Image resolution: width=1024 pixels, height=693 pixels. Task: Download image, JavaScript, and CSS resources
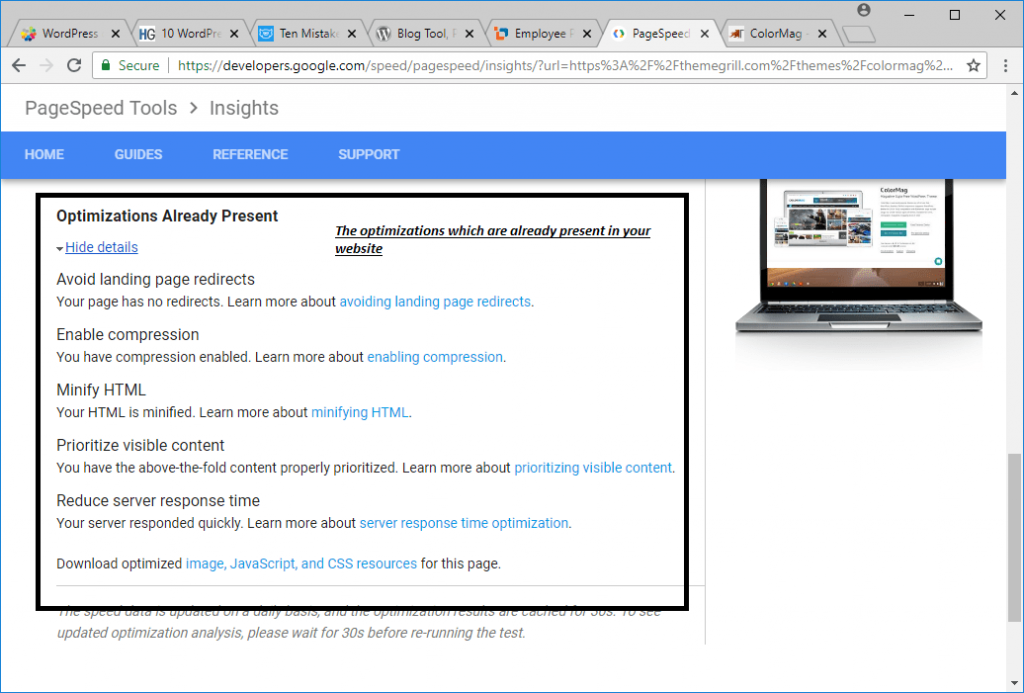[301, 564]
